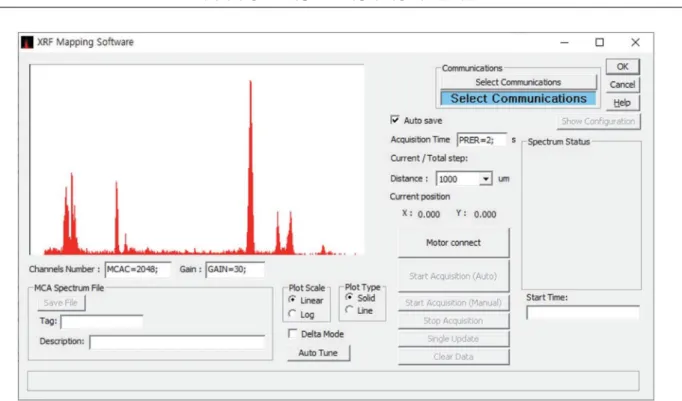
Task: Click the X position value 0.000
Action: [x=429, y=214]
